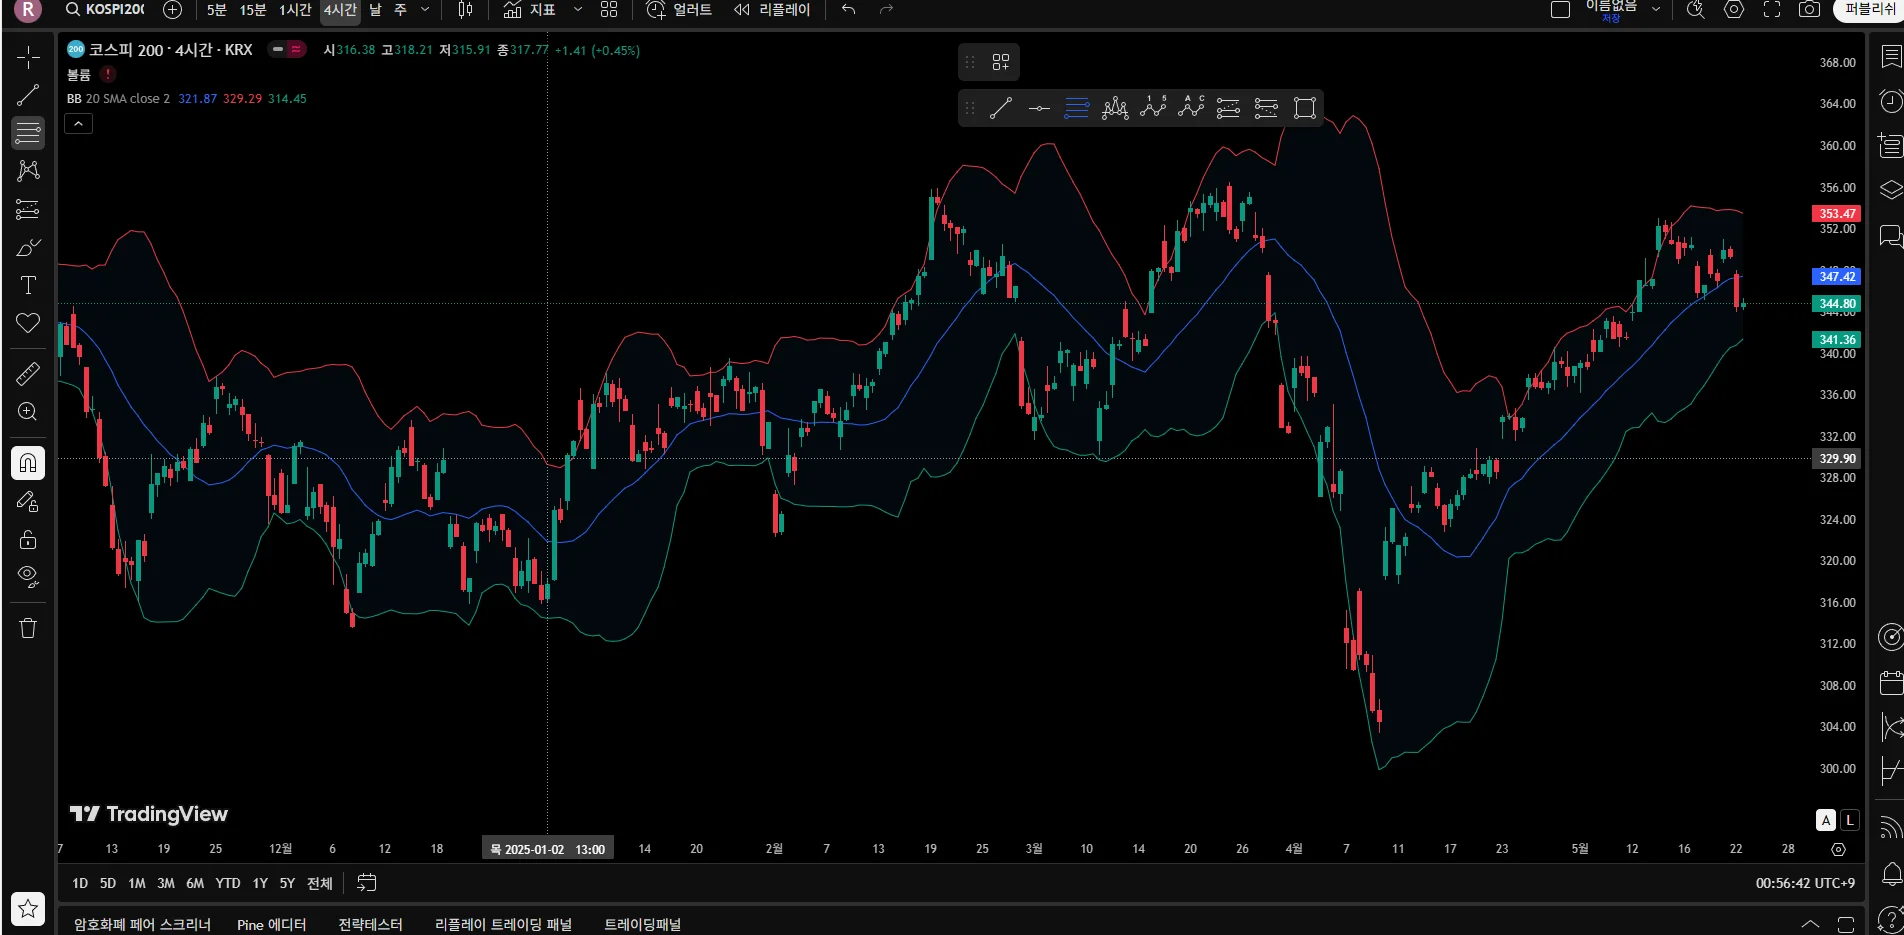Enter fullscreen mode on the chart
The image size is (1904, 935).
tap(1772, 10)
